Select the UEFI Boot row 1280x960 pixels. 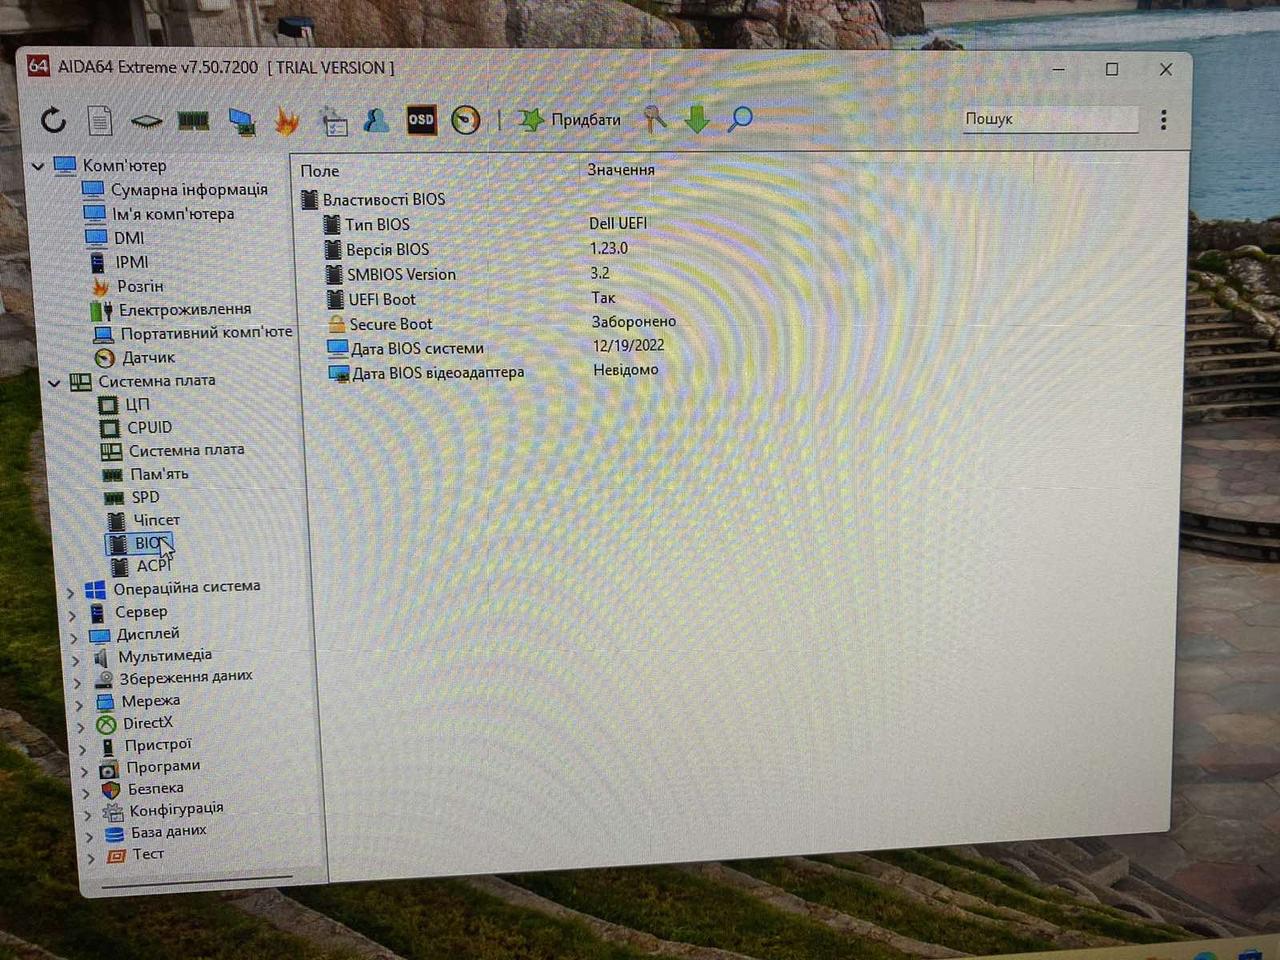click(x=381, y=299)
